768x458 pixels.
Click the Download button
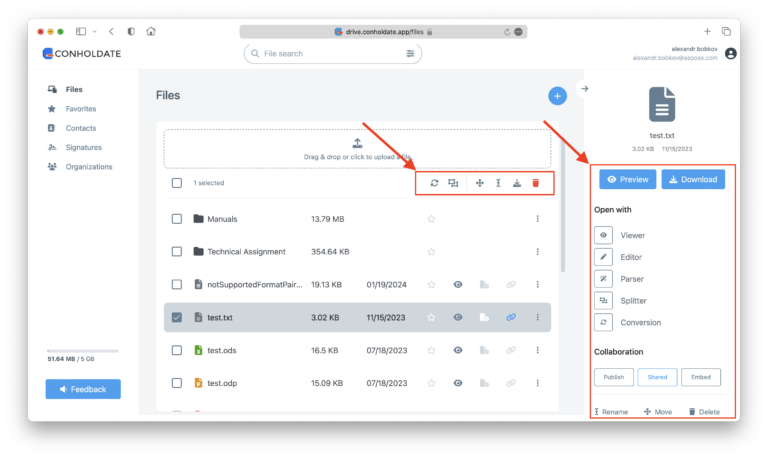(x=692, y=180)
